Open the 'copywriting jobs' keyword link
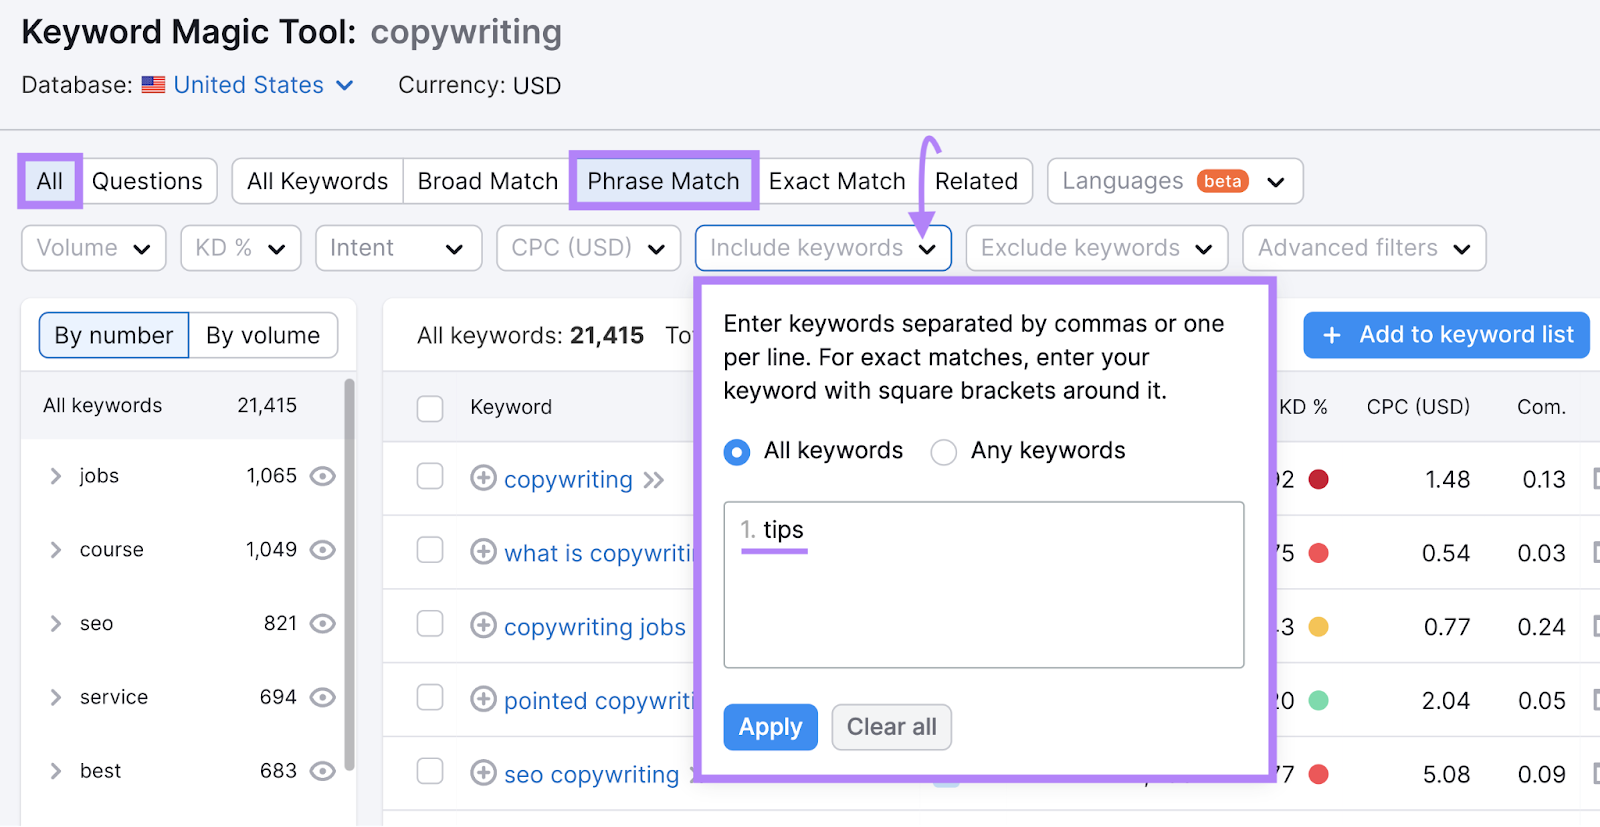1600x827 pixels. (x=595, y=627)
